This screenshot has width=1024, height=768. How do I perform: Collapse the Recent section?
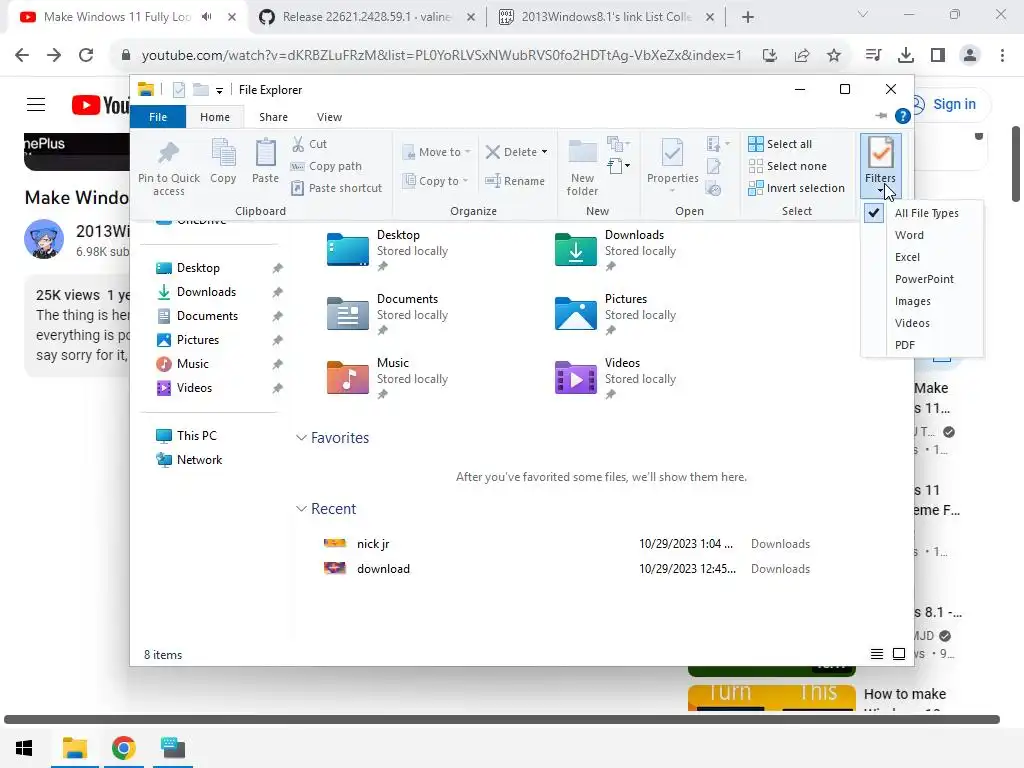coord(302,509)
